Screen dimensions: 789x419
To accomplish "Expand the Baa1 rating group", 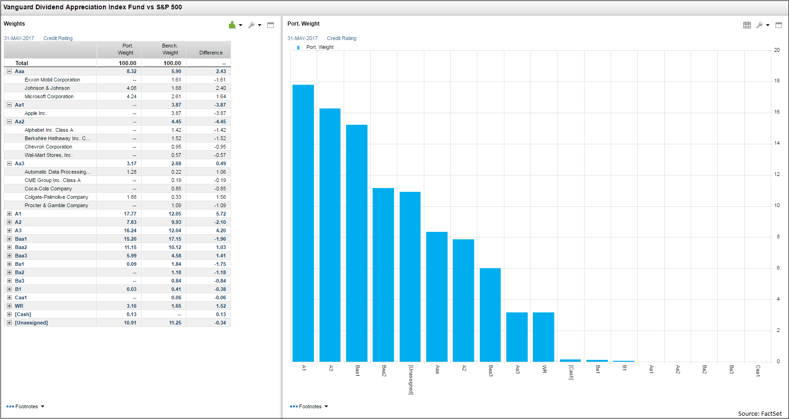I will 9,238.
